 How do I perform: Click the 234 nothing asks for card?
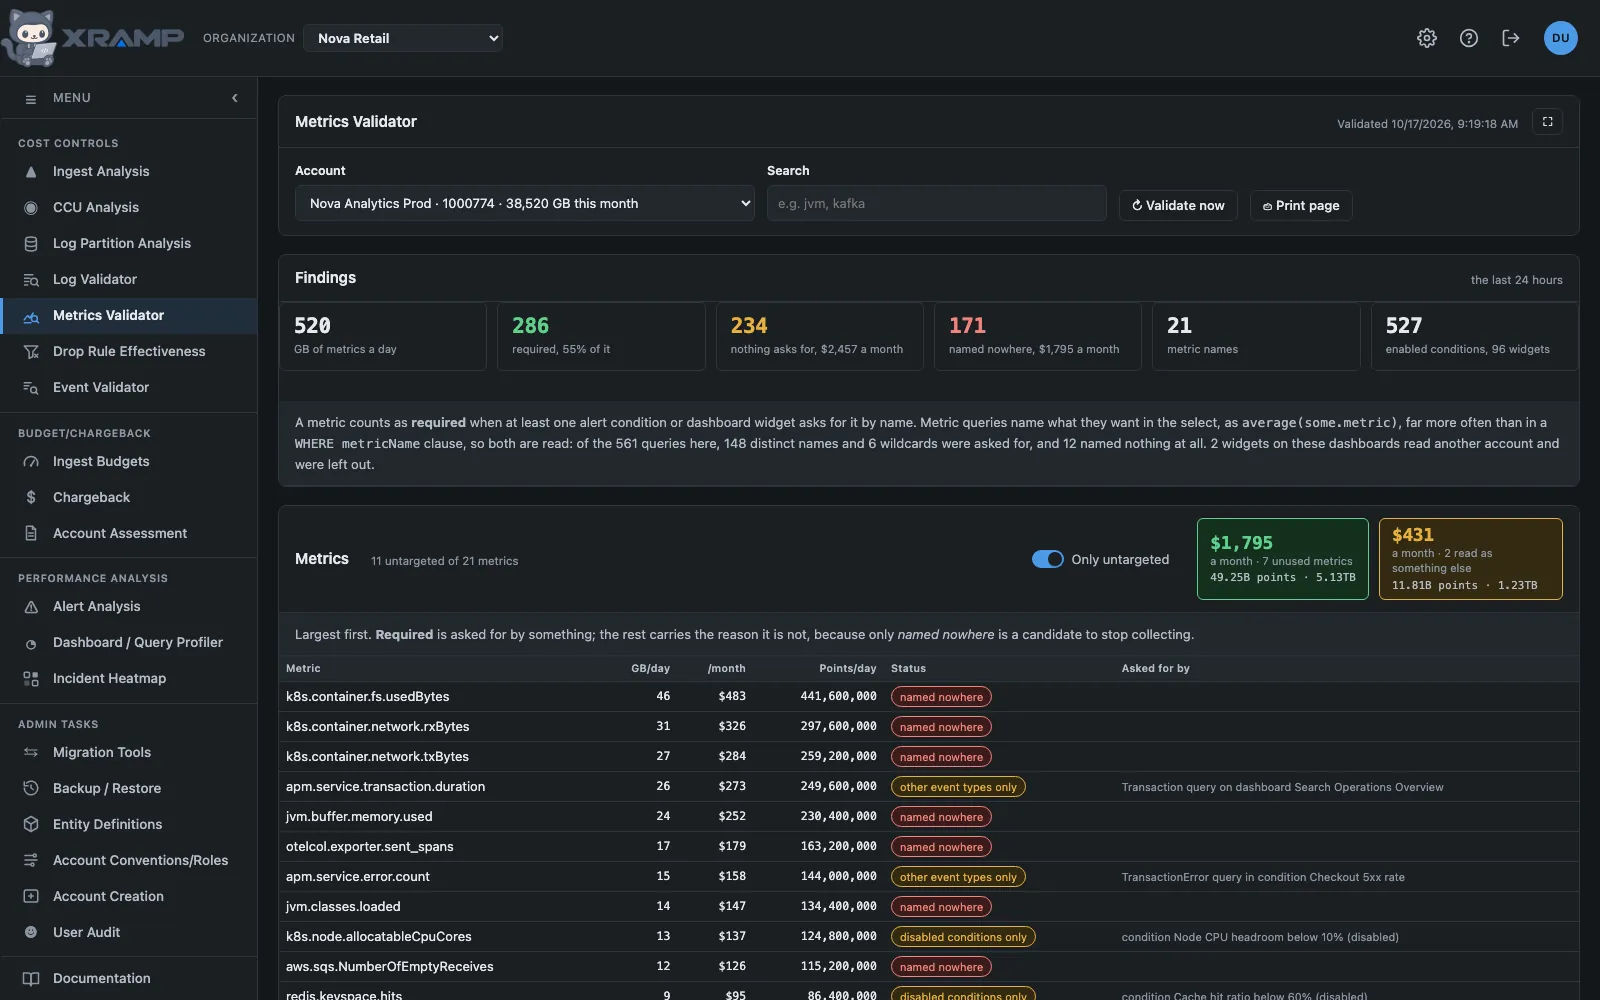[820, 337]
